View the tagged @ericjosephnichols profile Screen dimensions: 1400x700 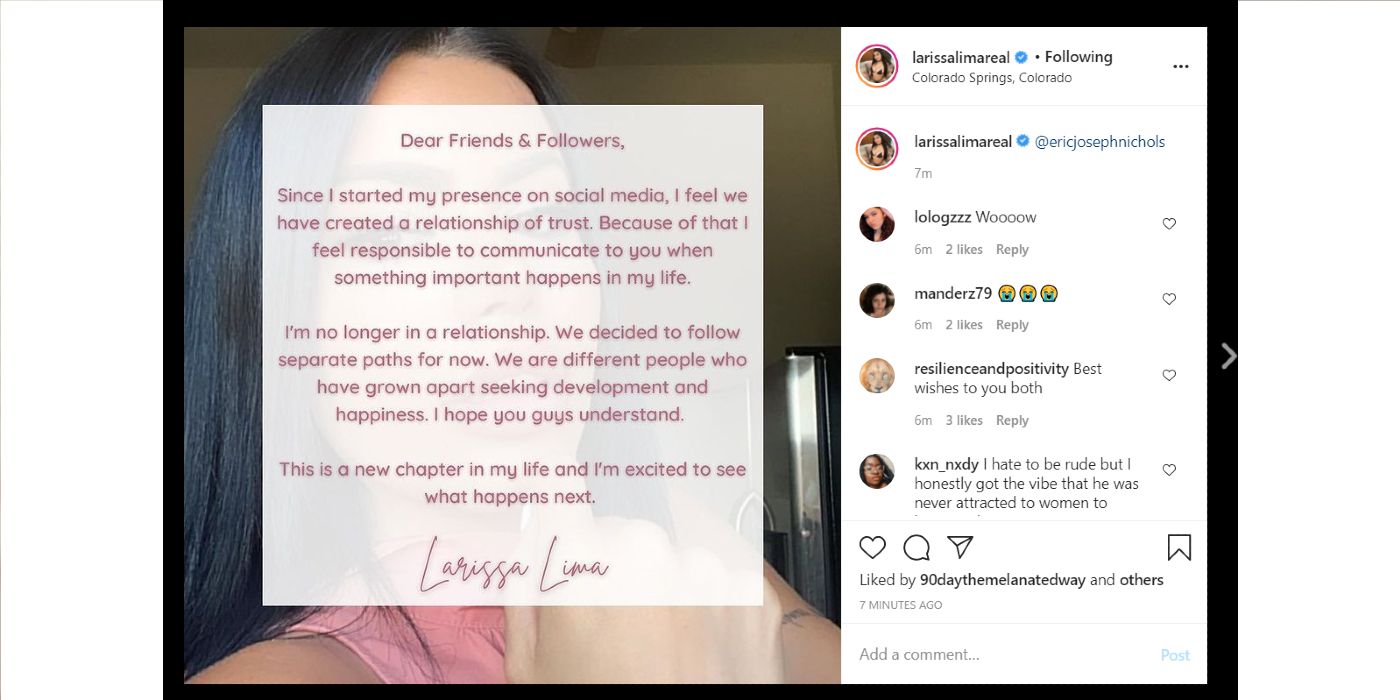(1100, 142)
